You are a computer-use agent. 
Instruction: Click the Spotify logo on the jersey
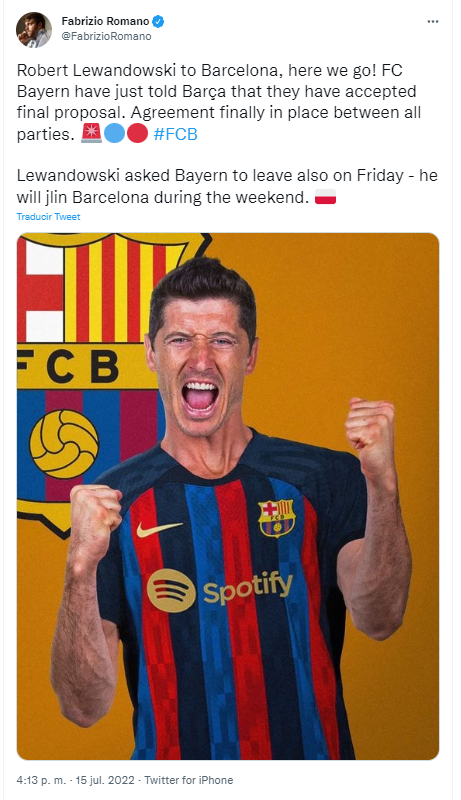tap(220, 590)
